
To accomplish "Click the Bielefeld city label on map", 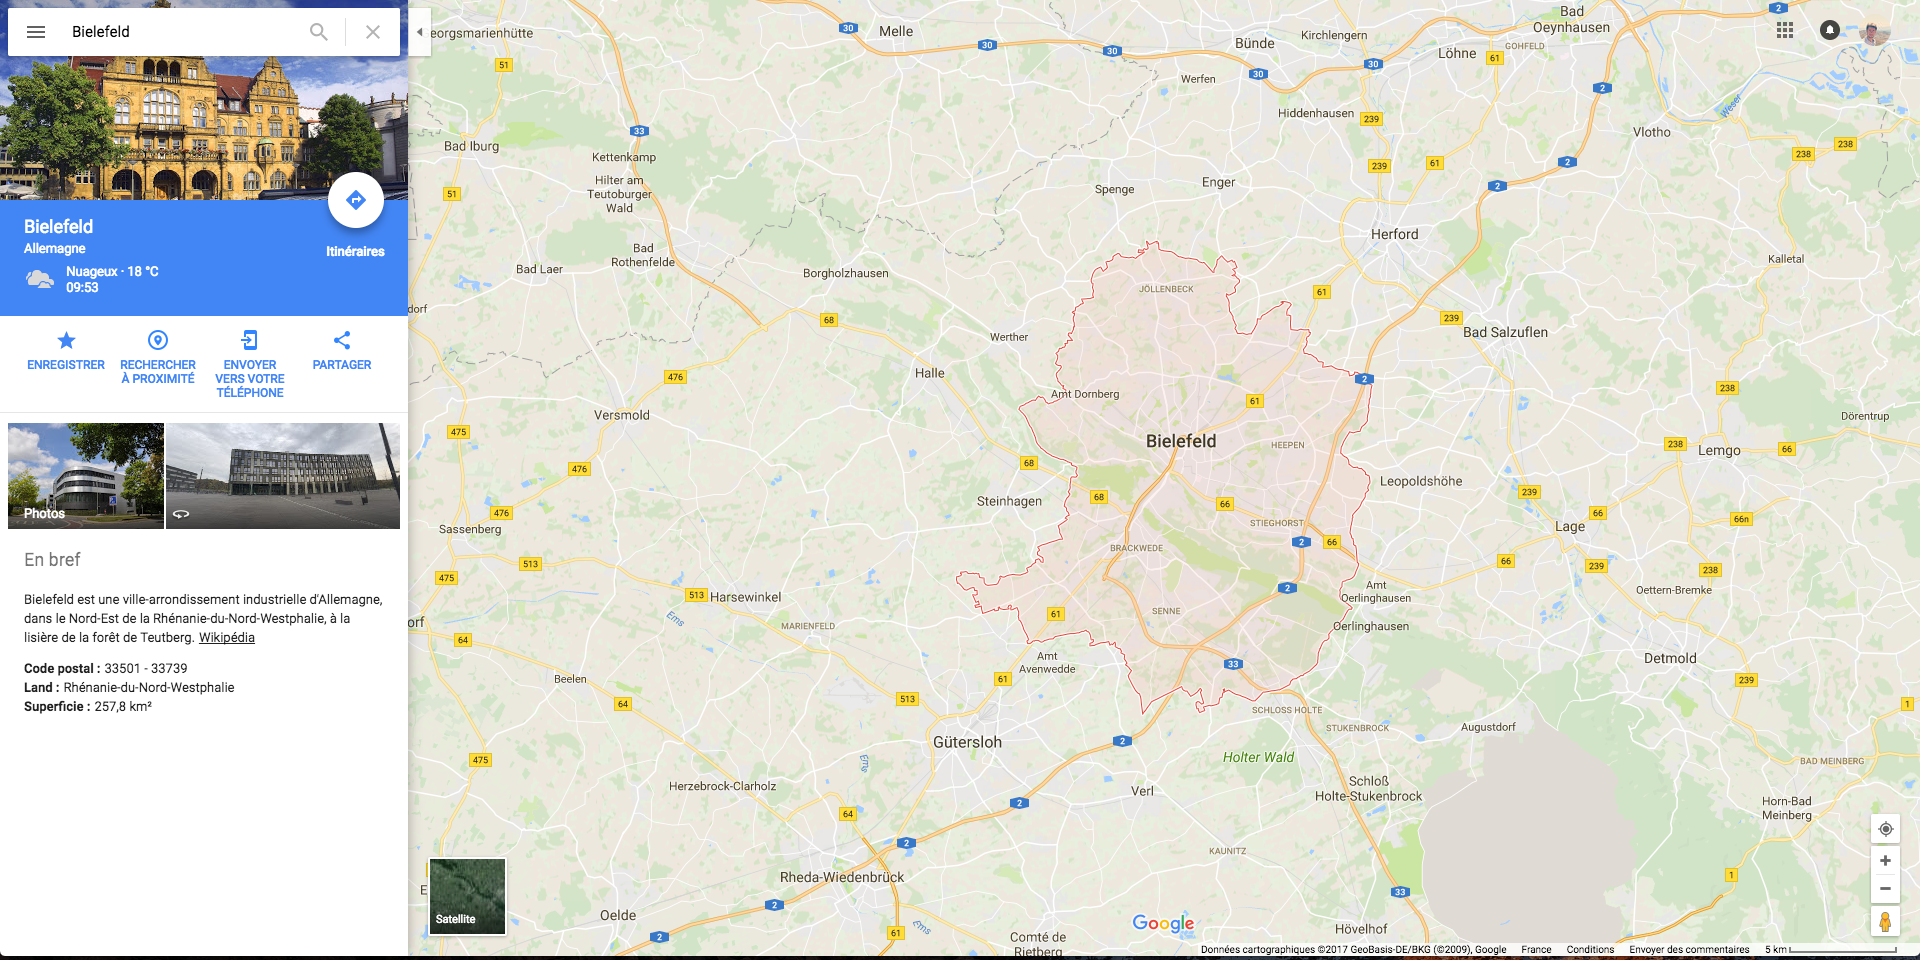I will click(1181, 441).
